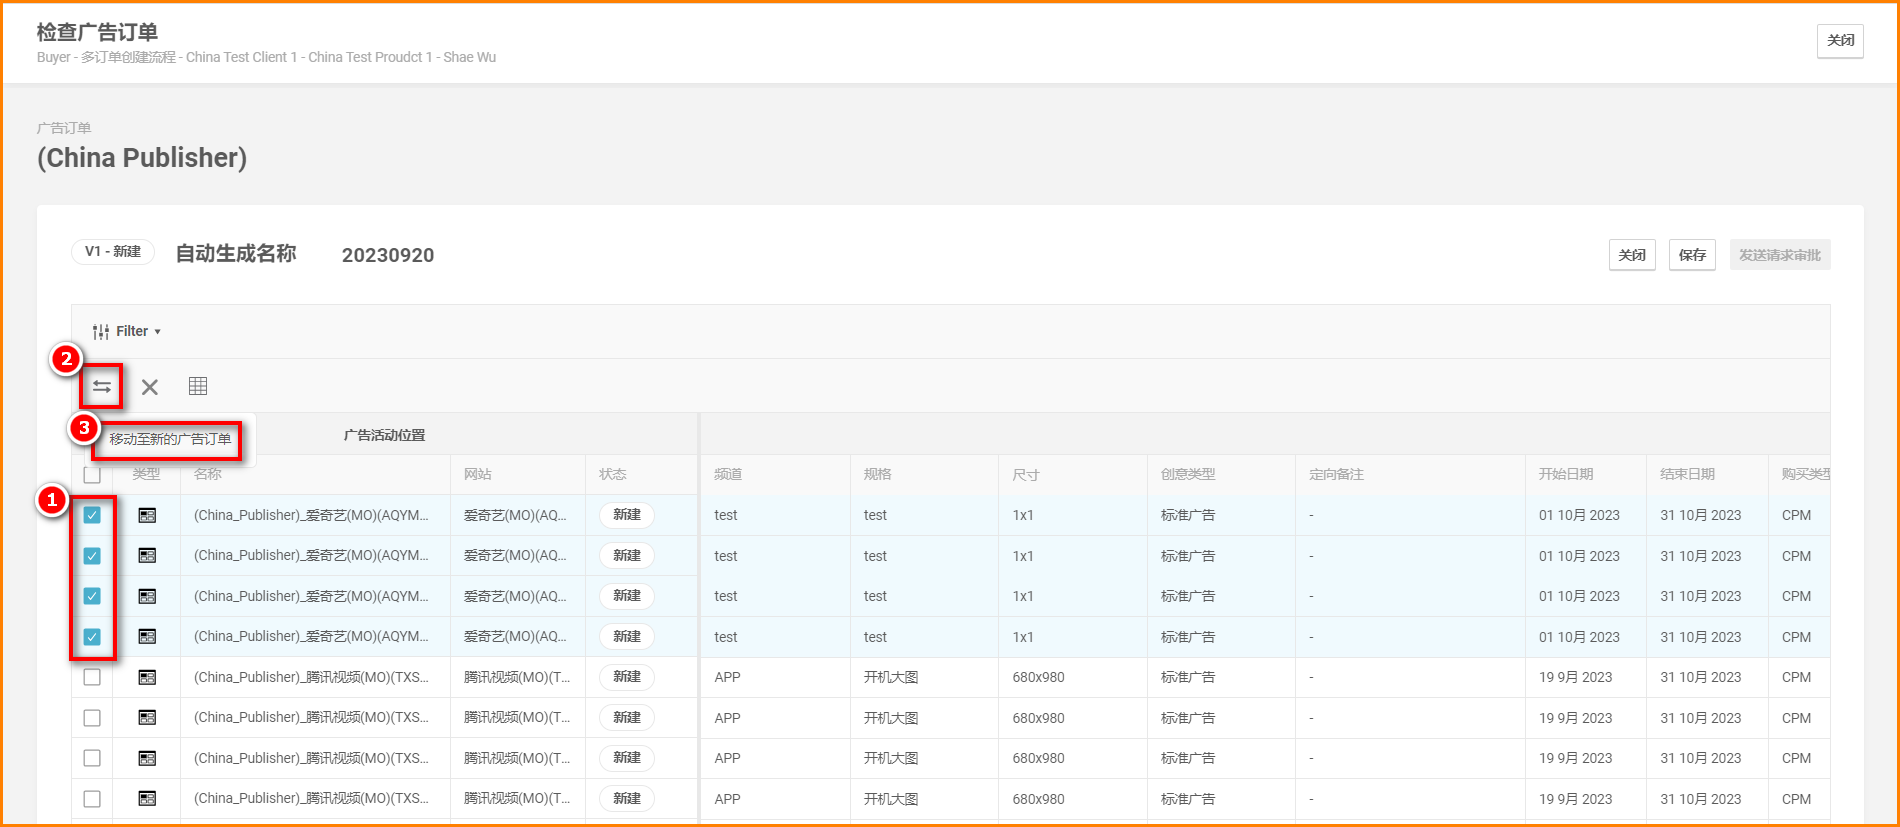Sort by the 创意类型 column header
1900x827 pixels.
pyautogui.click(x=1188, y=474)
